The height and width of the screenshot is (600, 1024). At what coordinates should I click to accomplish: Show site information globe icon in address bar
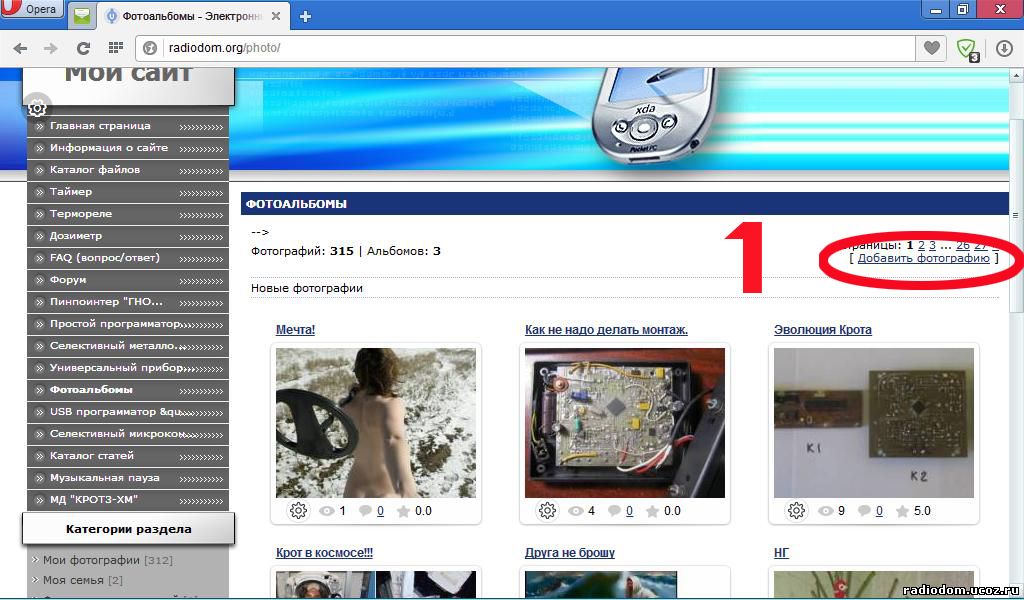pos(150,48)
